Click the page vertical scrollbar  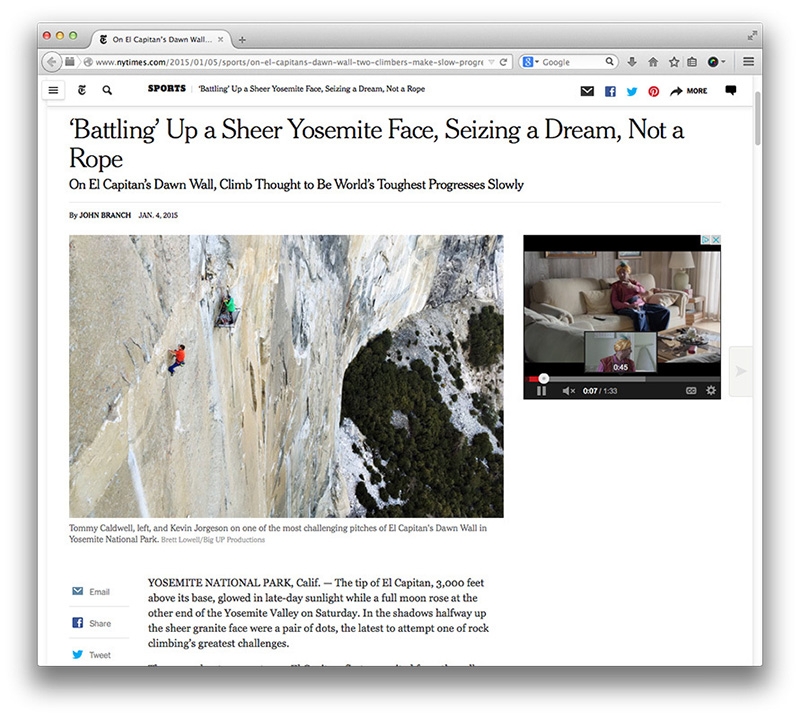pyautogui.click(x=758, y=118)
